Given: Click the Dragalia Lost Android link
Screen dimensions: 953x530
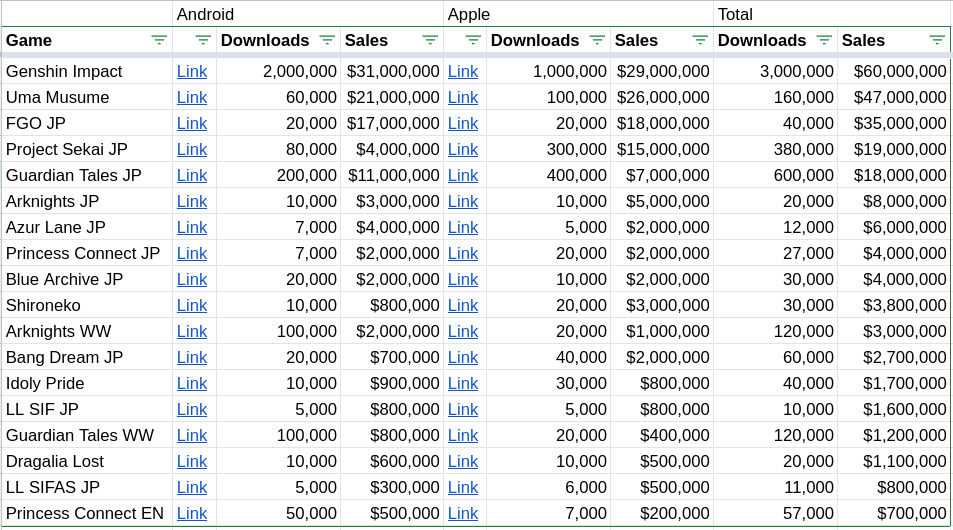Looking at the screenshot, I should [192, 462].
